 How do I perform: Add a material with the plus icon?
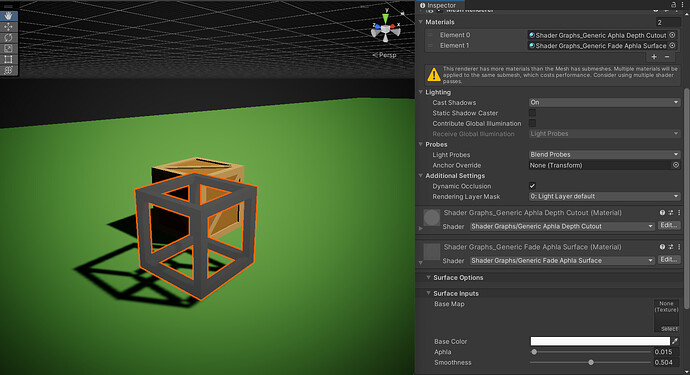pyautogui.click(x=654, y=57)
